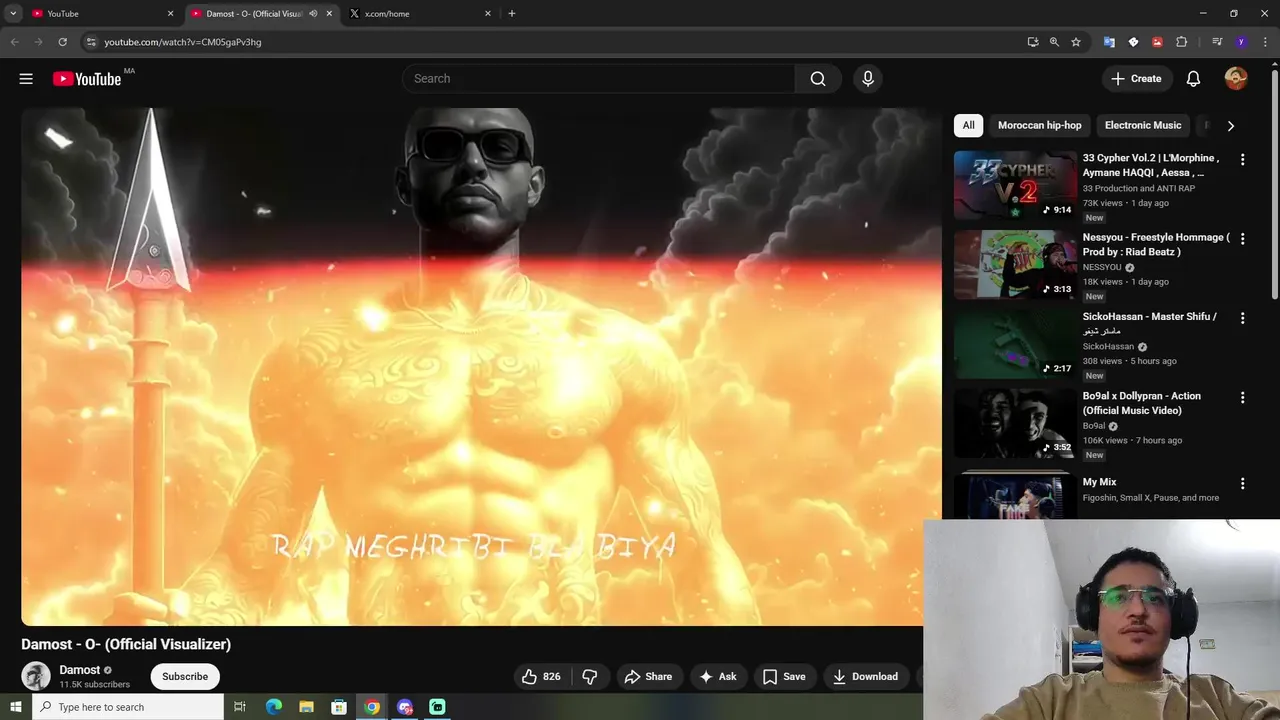The image size is (1280, 720).
Task: Open the Chrome extensions puzzle icon
Action: pos(1181,42)
